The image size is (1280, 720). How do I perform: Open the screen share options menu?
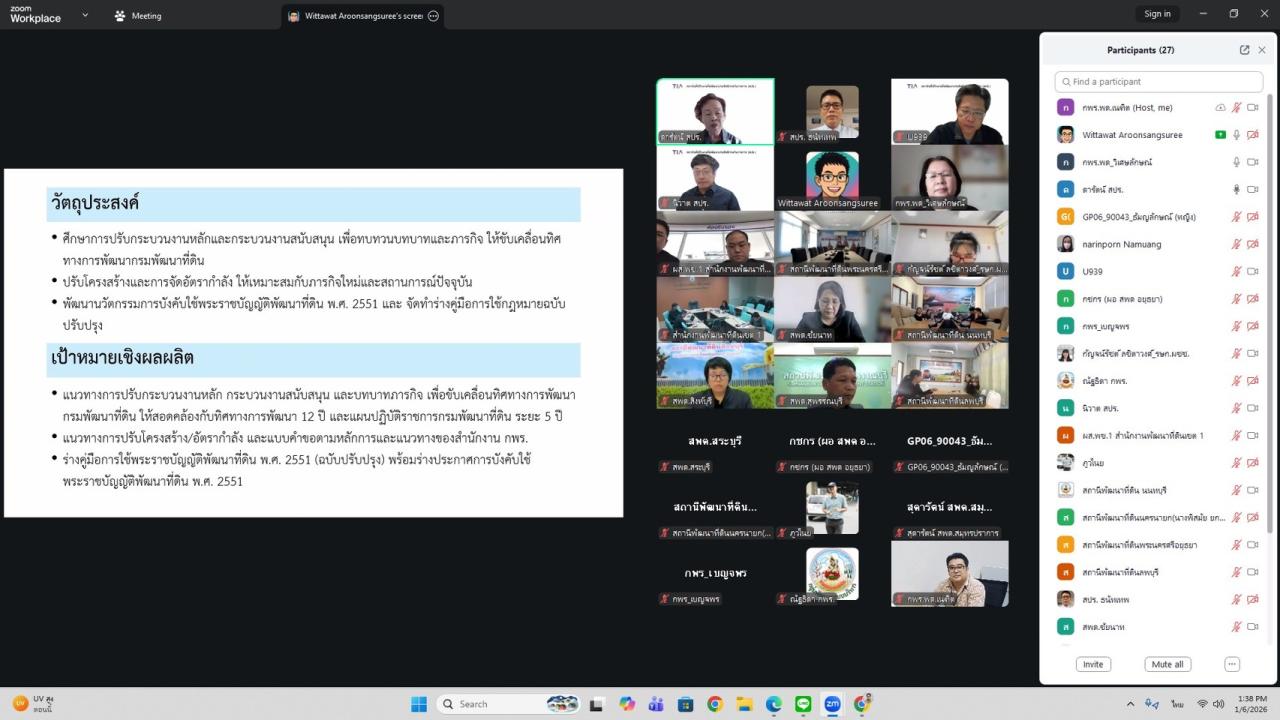433,16
